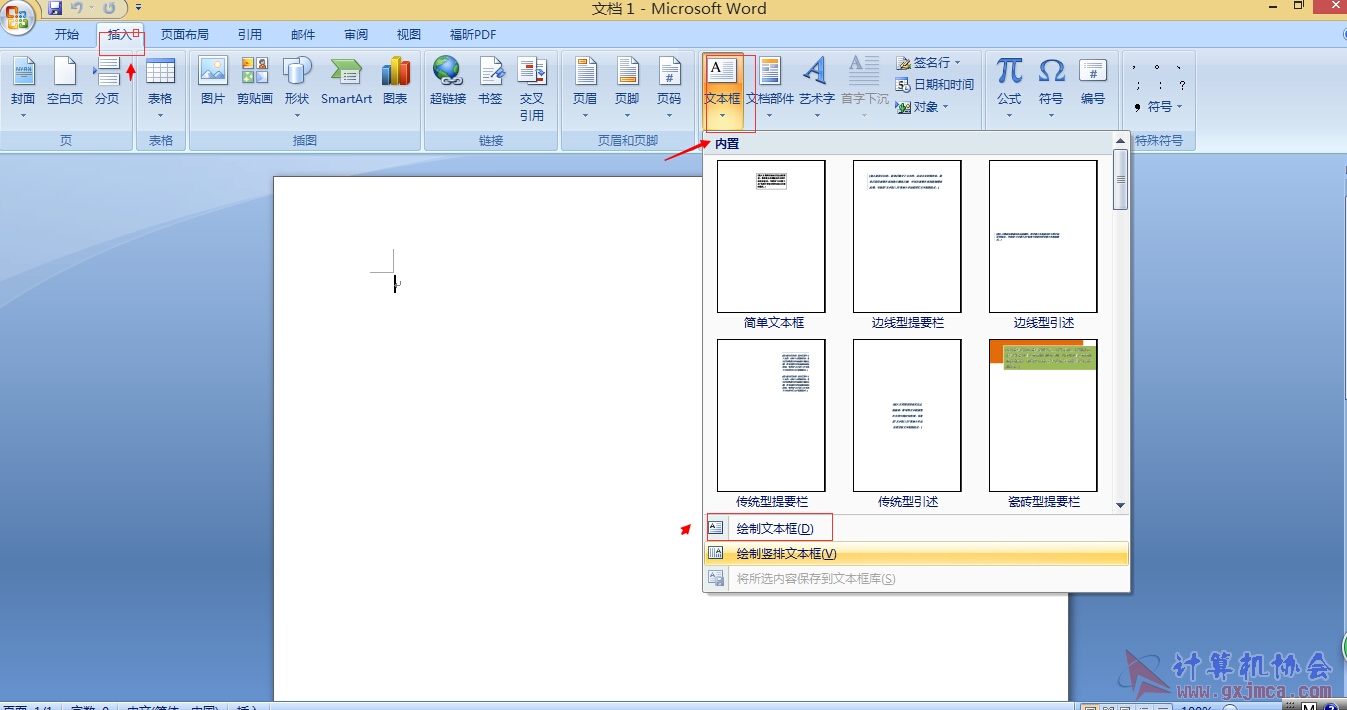Insert a chart (图表)
The height and width of the screenshot is (710, 1347).
395,82
